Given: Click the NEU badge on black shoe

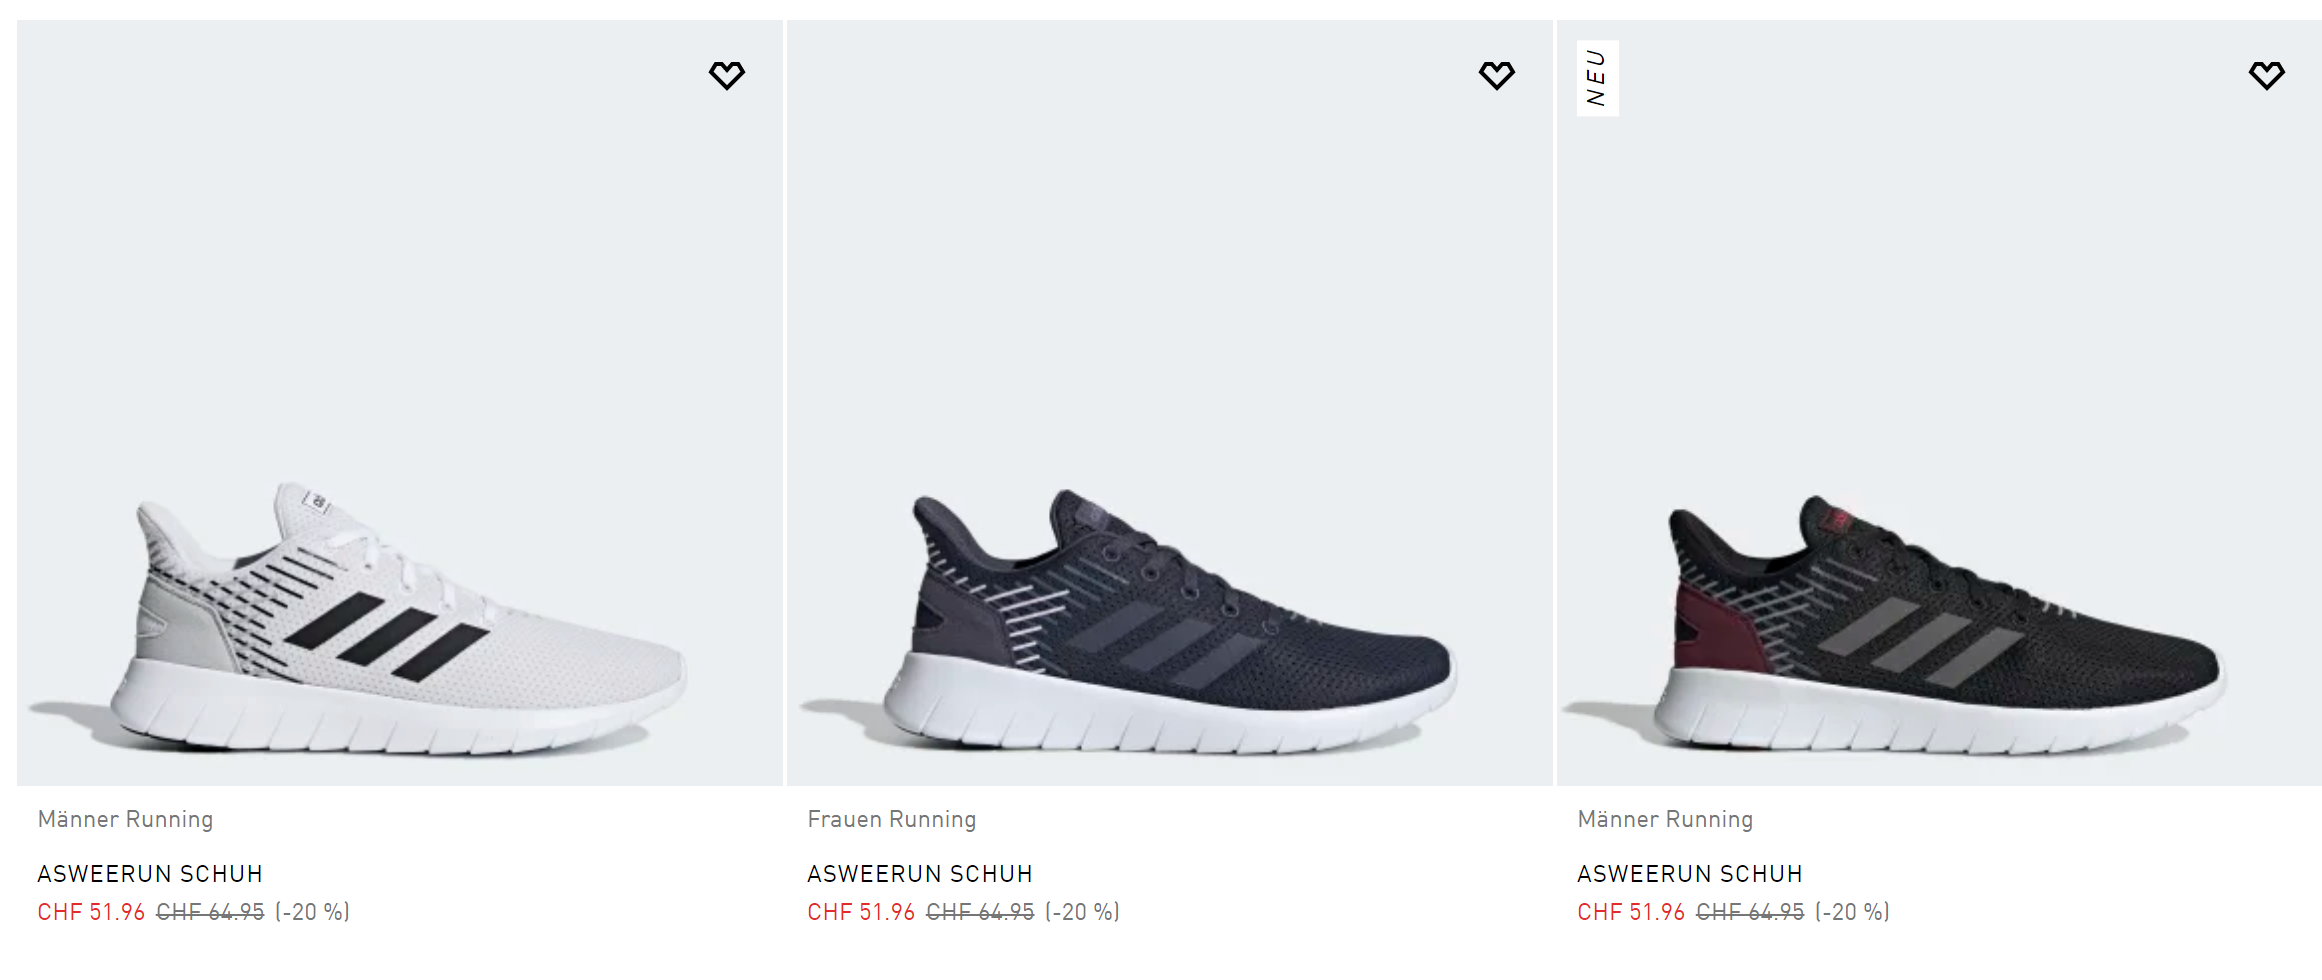Looking at the screenshot, I should point(1597,78).
